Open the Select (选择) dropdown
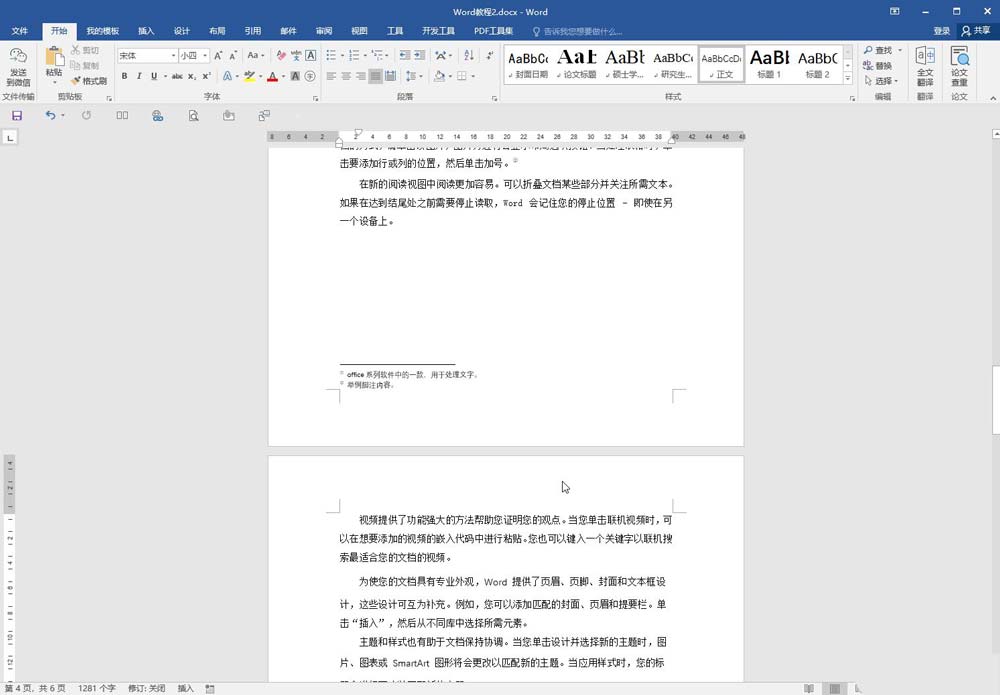The width and height of the screenshot is (1000, 695). click(x=881, y=81)
